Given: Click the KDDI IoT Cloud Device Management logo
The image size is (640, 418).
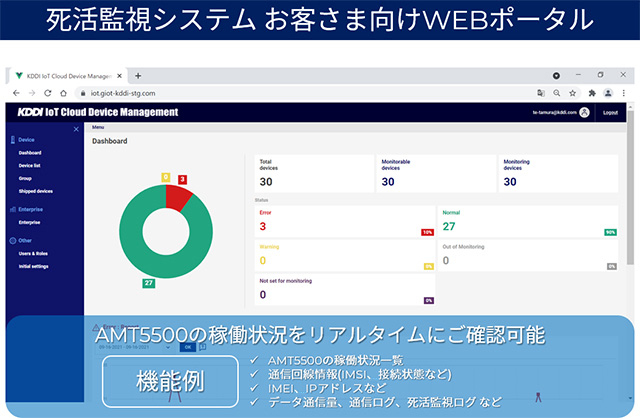Looking at the screenshot, I should click(x=98, y=112).
